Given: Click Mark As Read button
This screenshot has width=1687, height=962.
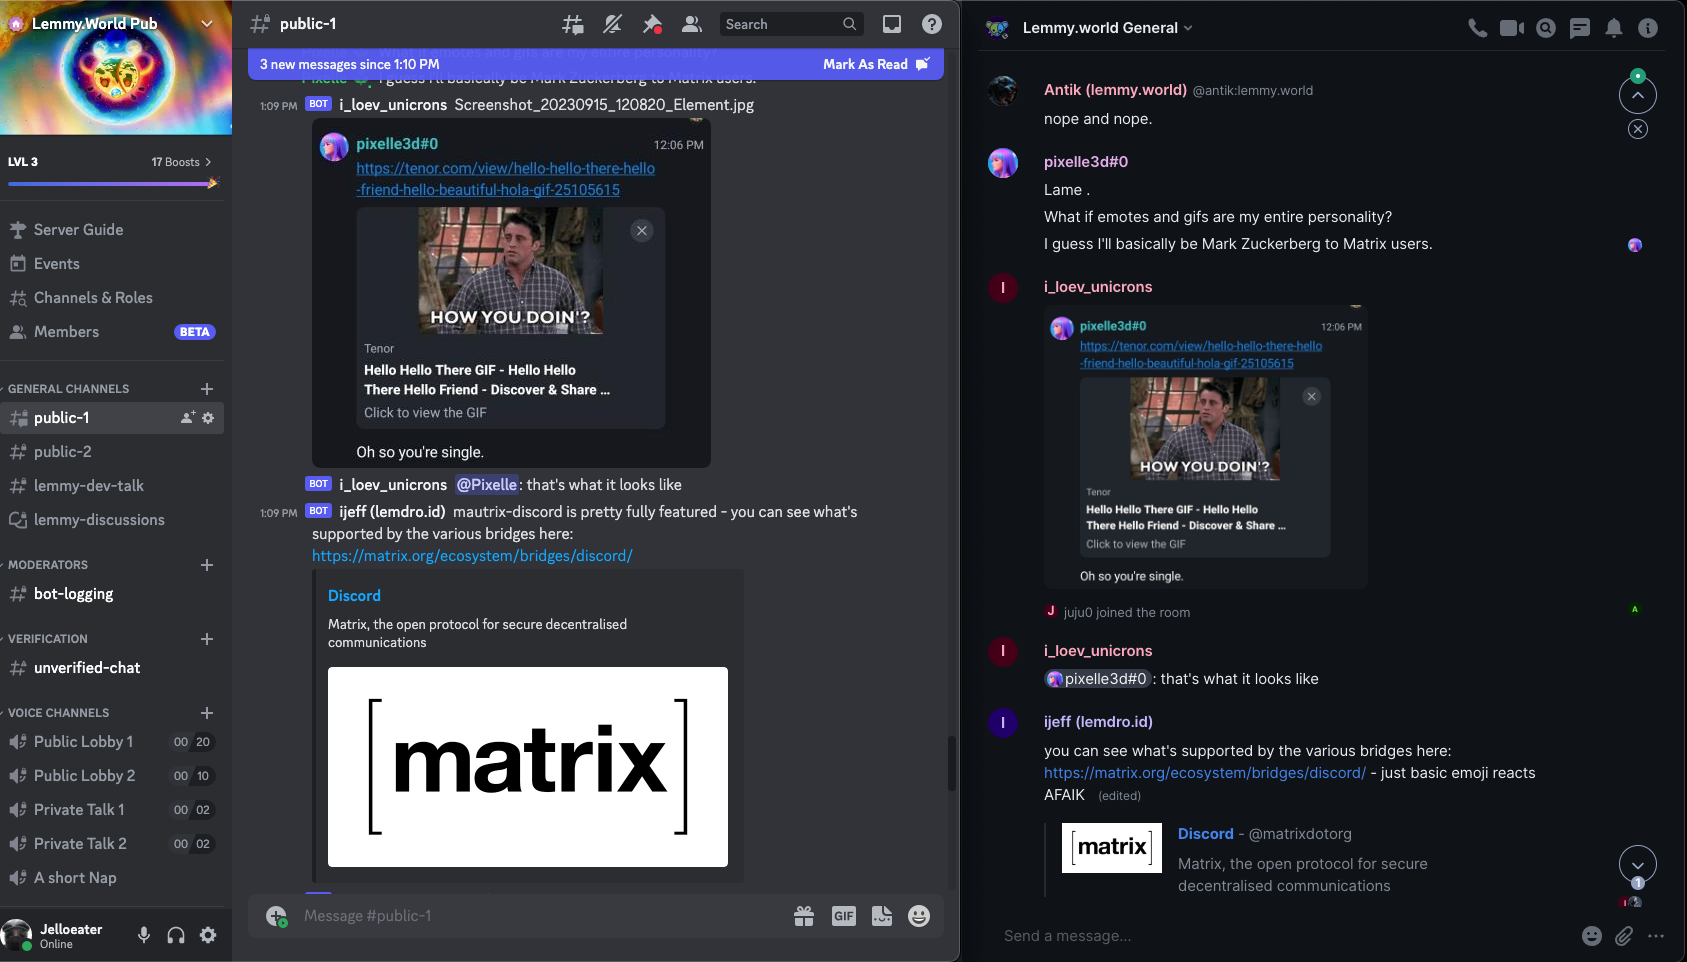Looking at the screenshot, I should point(876,64).
